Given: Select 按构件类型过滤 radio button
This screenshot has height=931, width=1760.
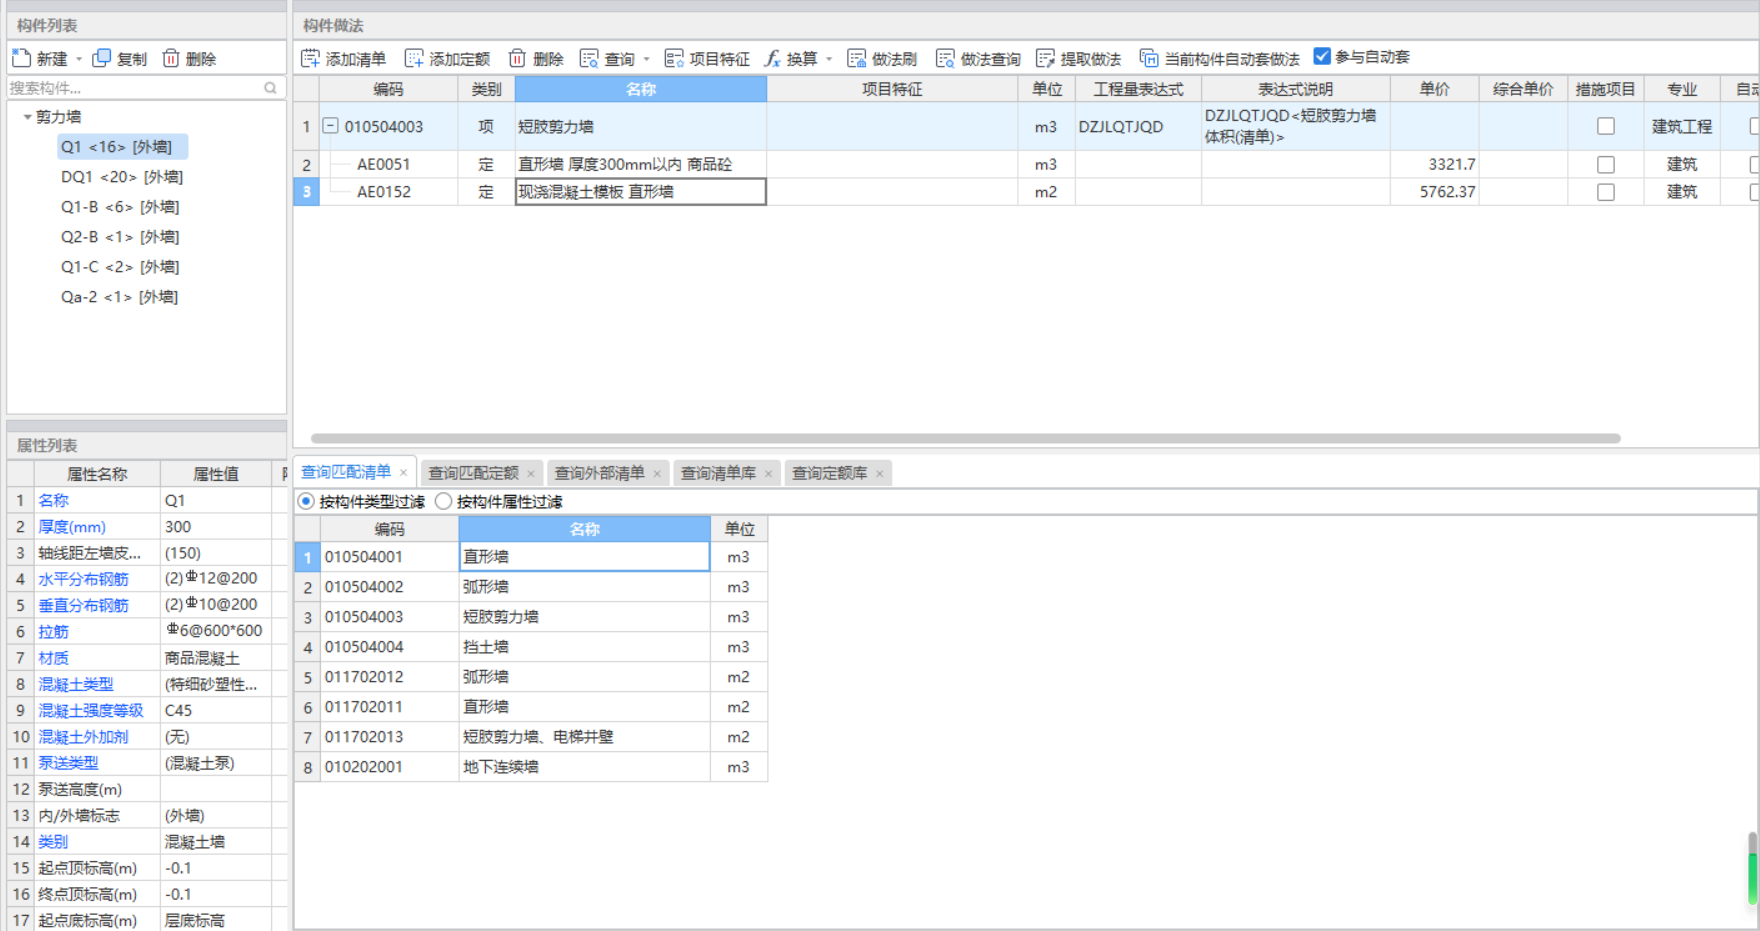Looking at the screenshot, I should pos(306,501).
